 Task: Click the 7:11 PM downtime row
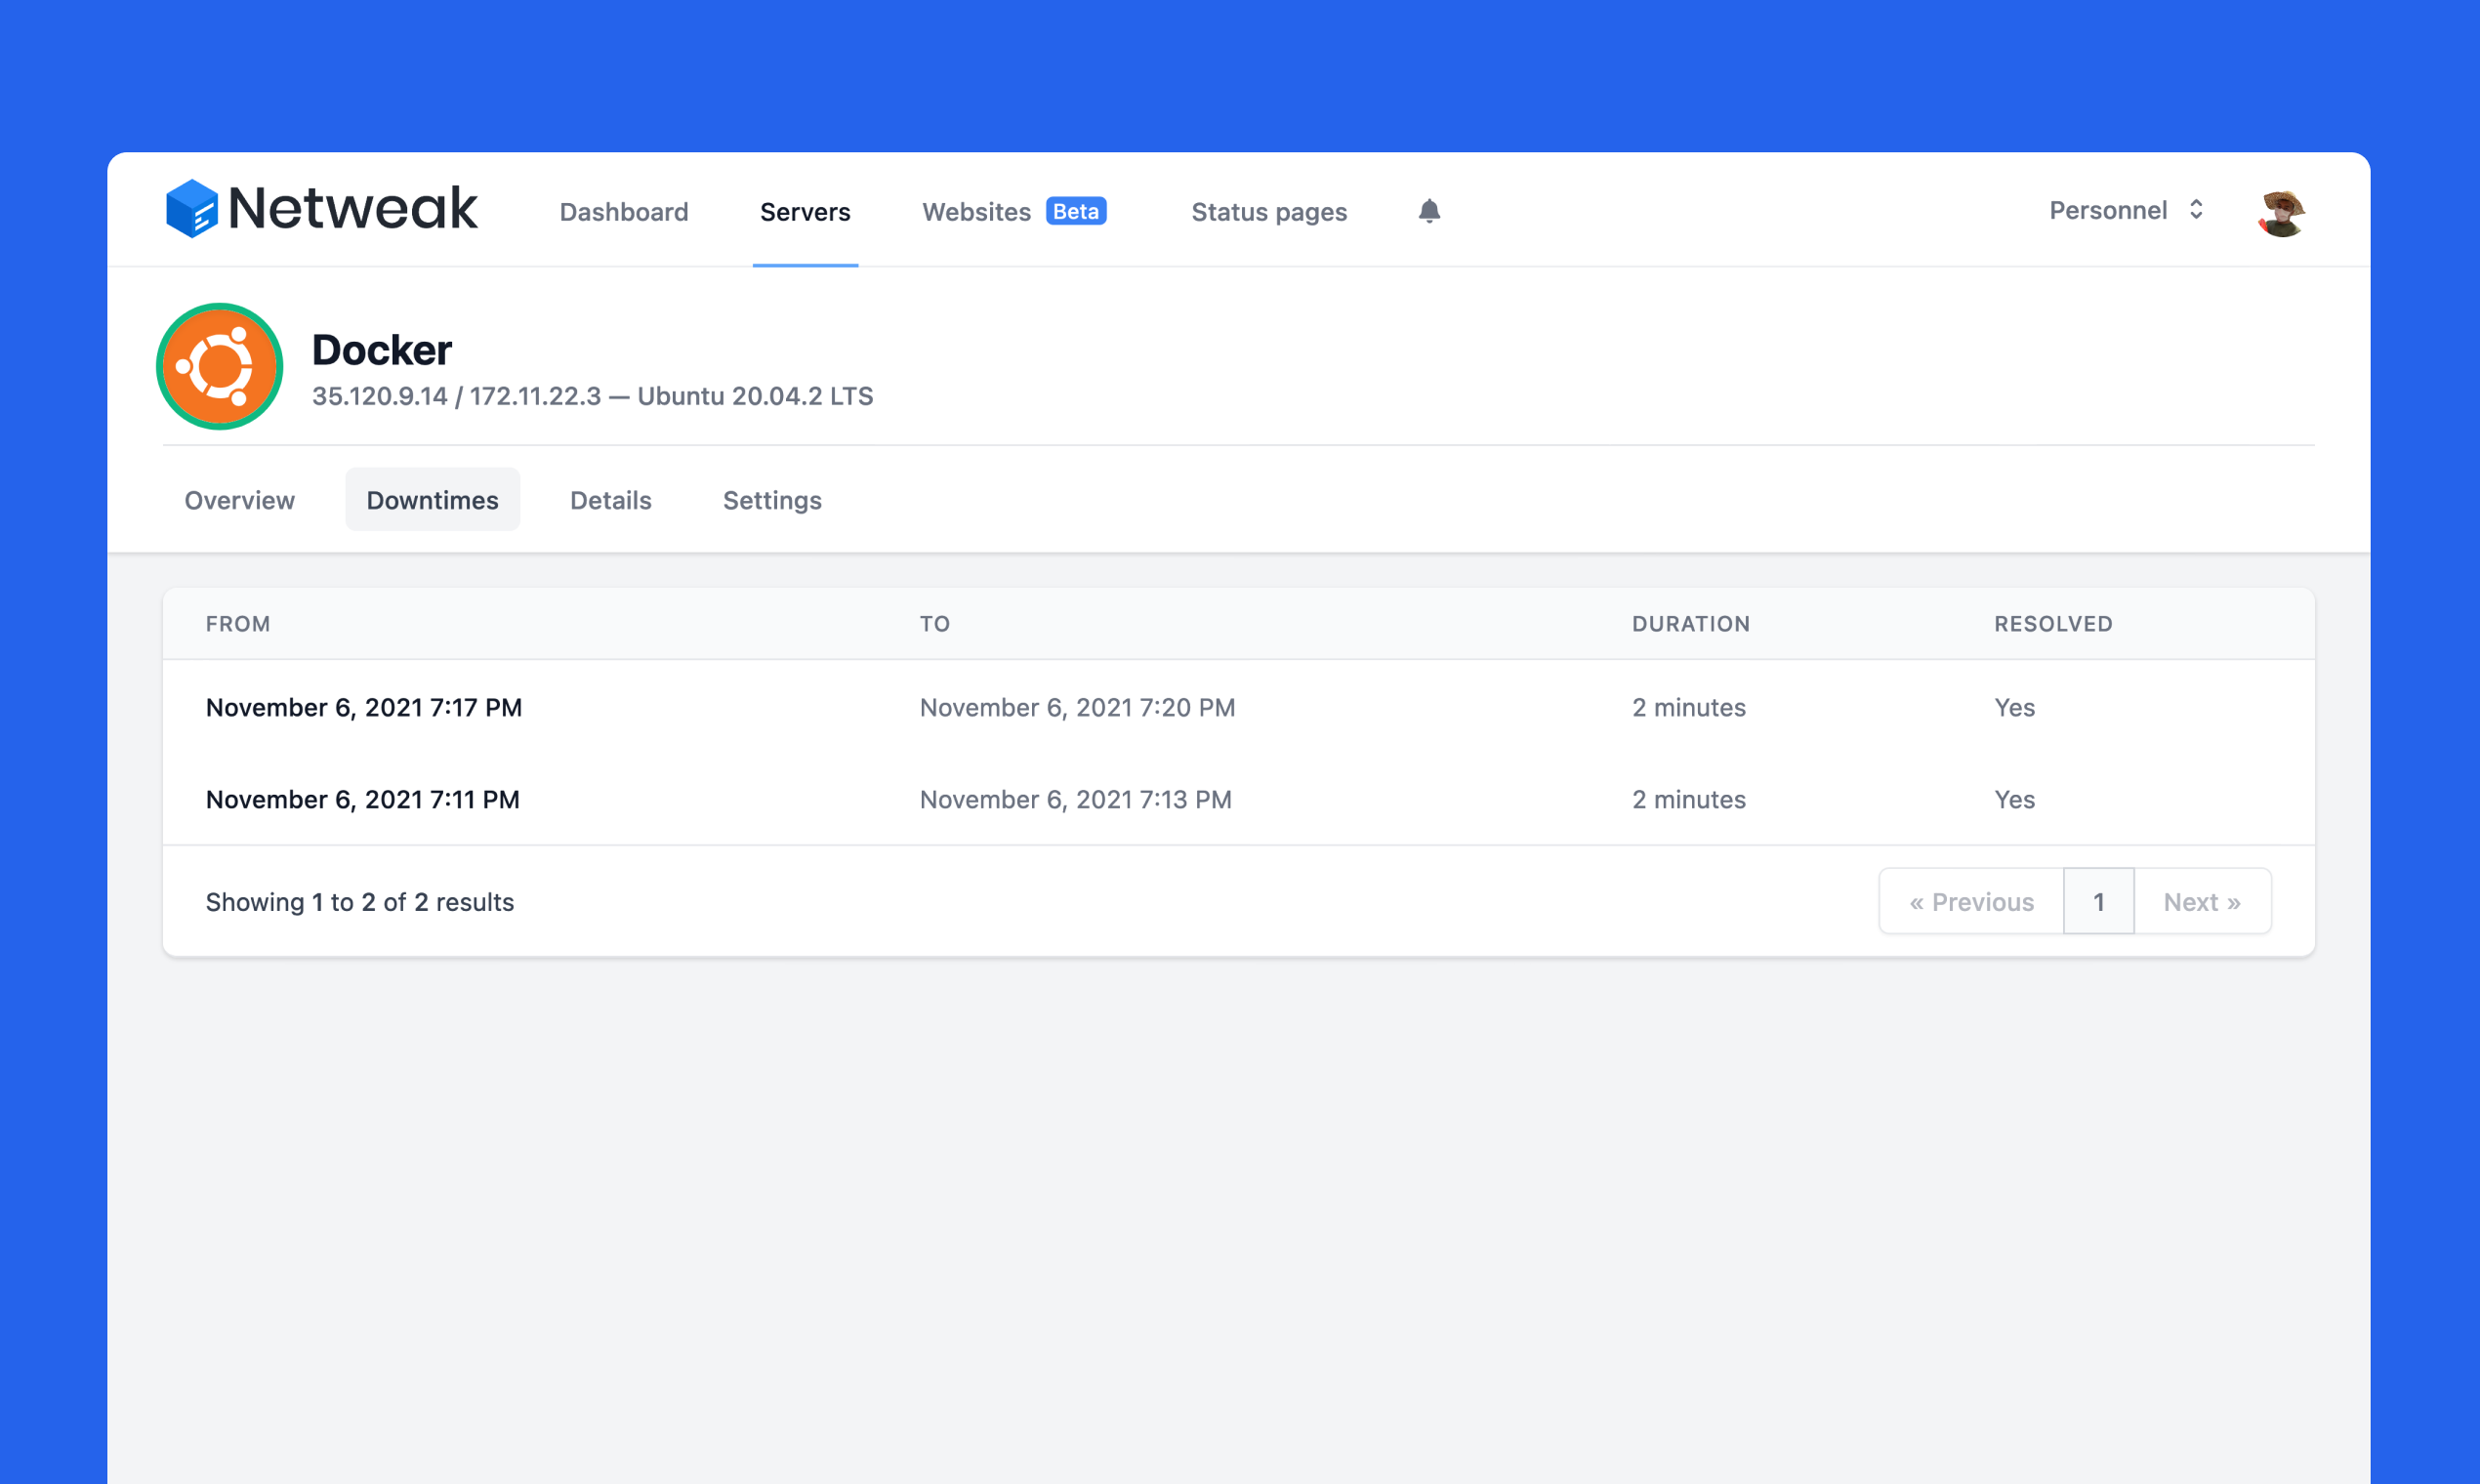tap(363, 800)
